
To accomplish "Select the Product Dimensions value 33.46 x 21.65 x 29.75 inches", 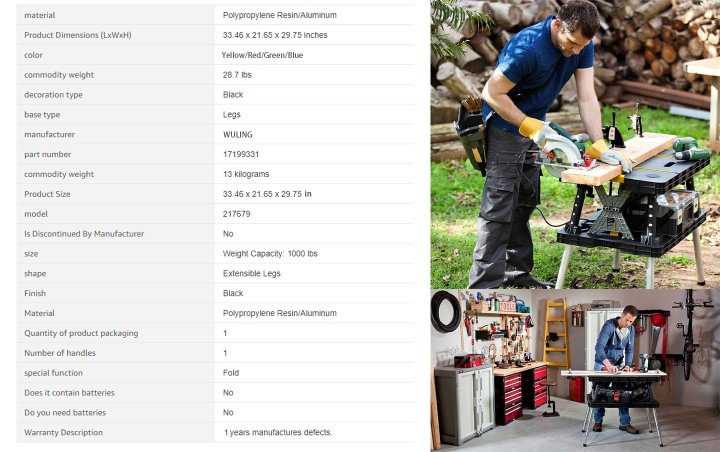I will [275, 35].
